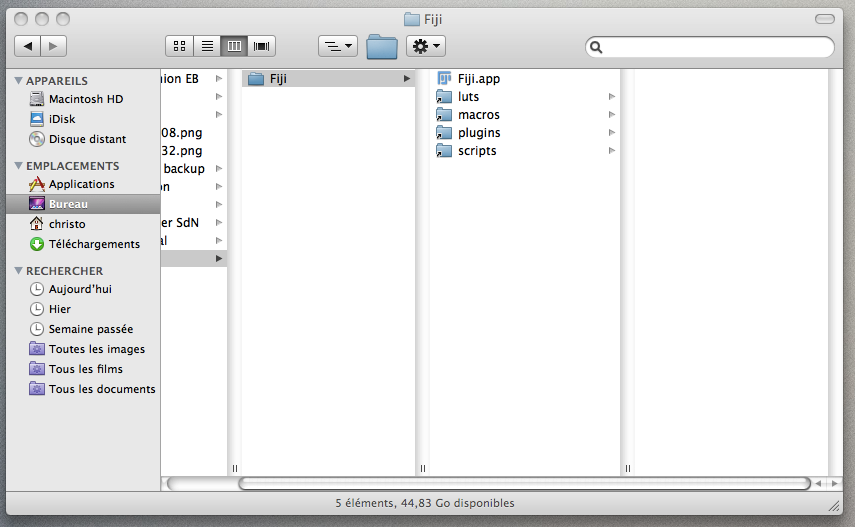
Task: Select the Fiji folder in middle column
Action: [x=328, y=79]
